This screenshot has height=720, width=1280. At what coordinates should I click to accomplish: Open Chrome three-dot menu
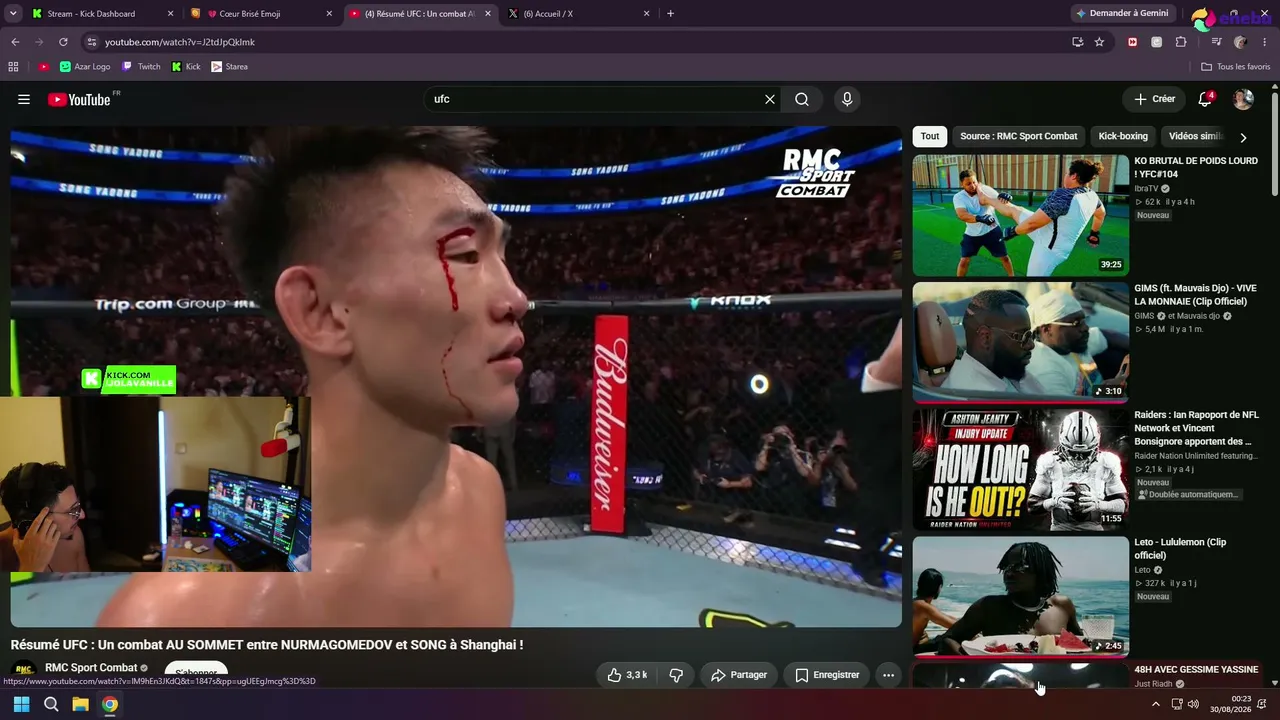1265,42
